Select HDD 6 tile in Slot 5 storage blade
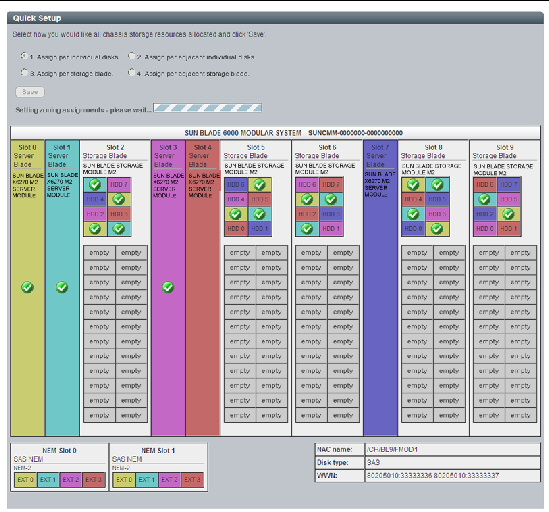Viewport: 549px width, 512px height. tap(236, 185)
